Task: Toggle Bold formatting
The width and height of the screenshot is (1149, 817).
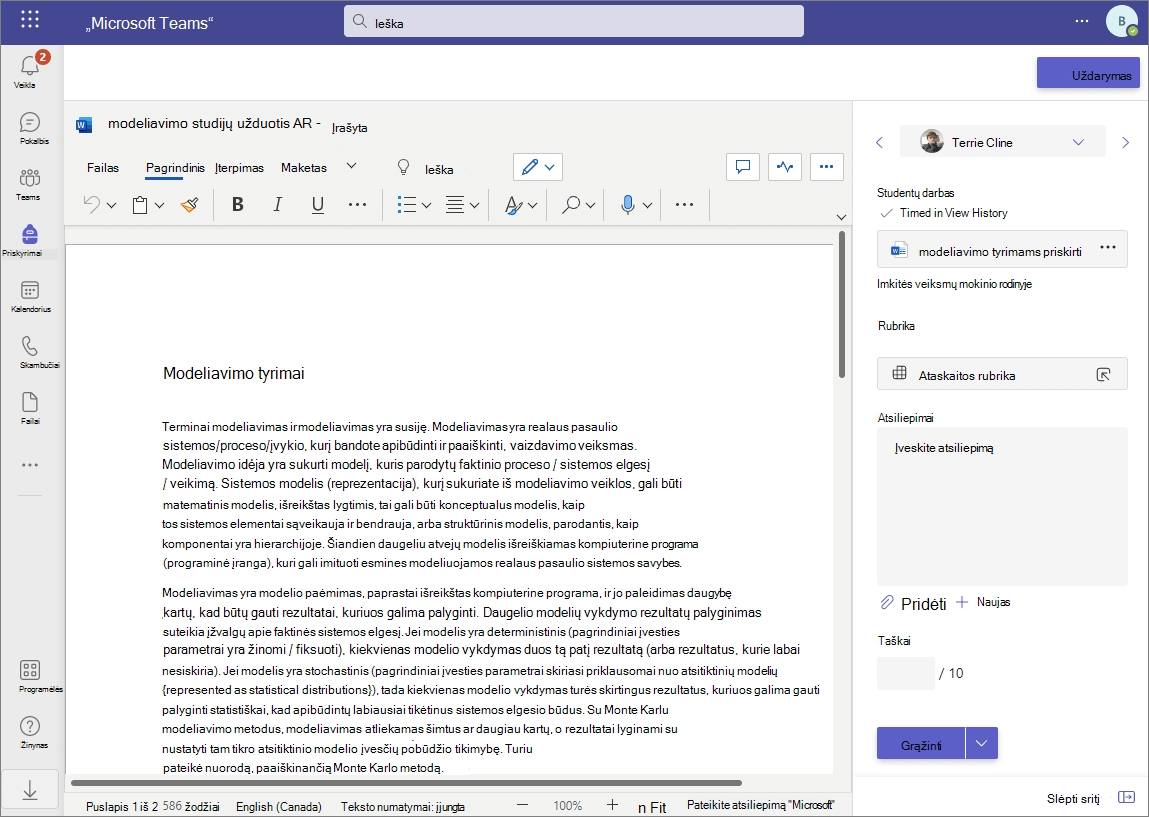Action: (237, 204)
